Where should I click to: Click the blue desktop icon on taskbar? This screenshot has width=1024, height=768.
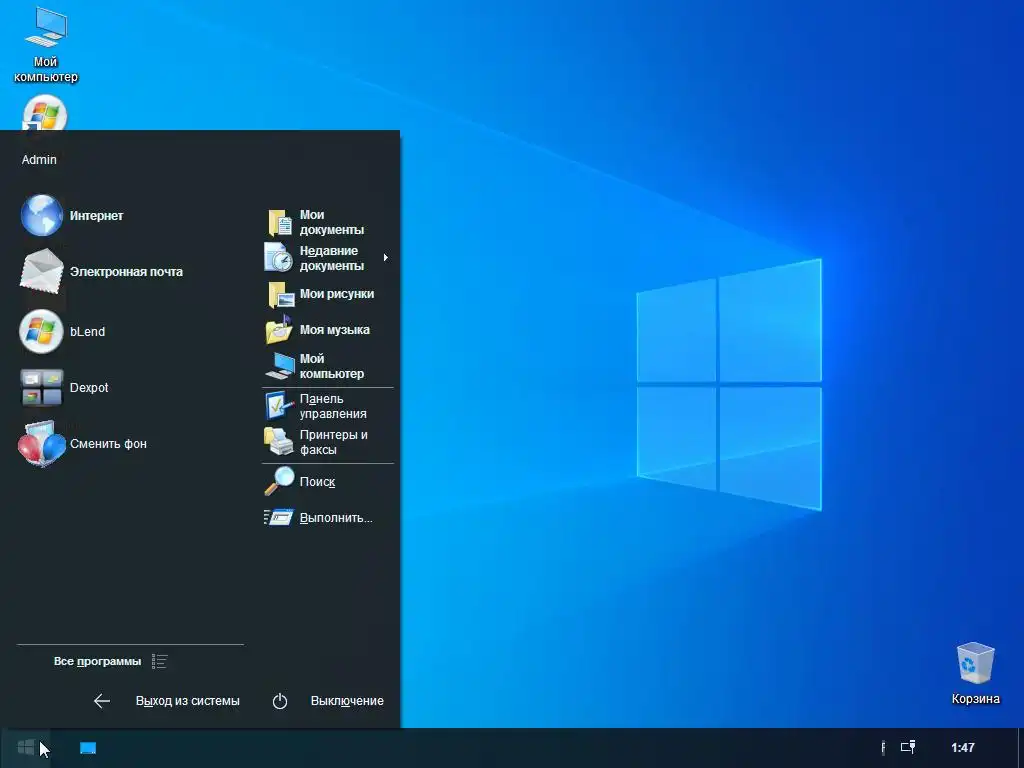pyautogui.click(x=88, y=748)
